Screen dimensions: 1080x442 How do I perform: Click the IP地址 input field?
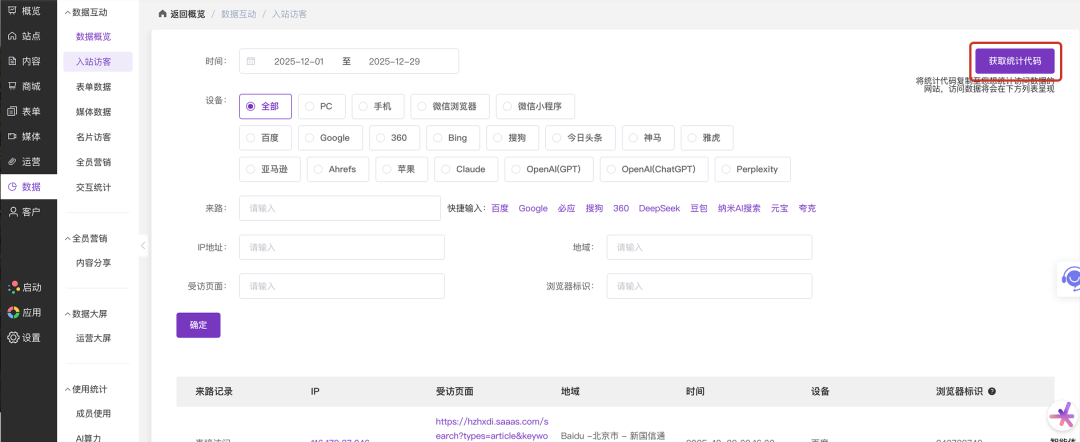click(x=342, y=247)
